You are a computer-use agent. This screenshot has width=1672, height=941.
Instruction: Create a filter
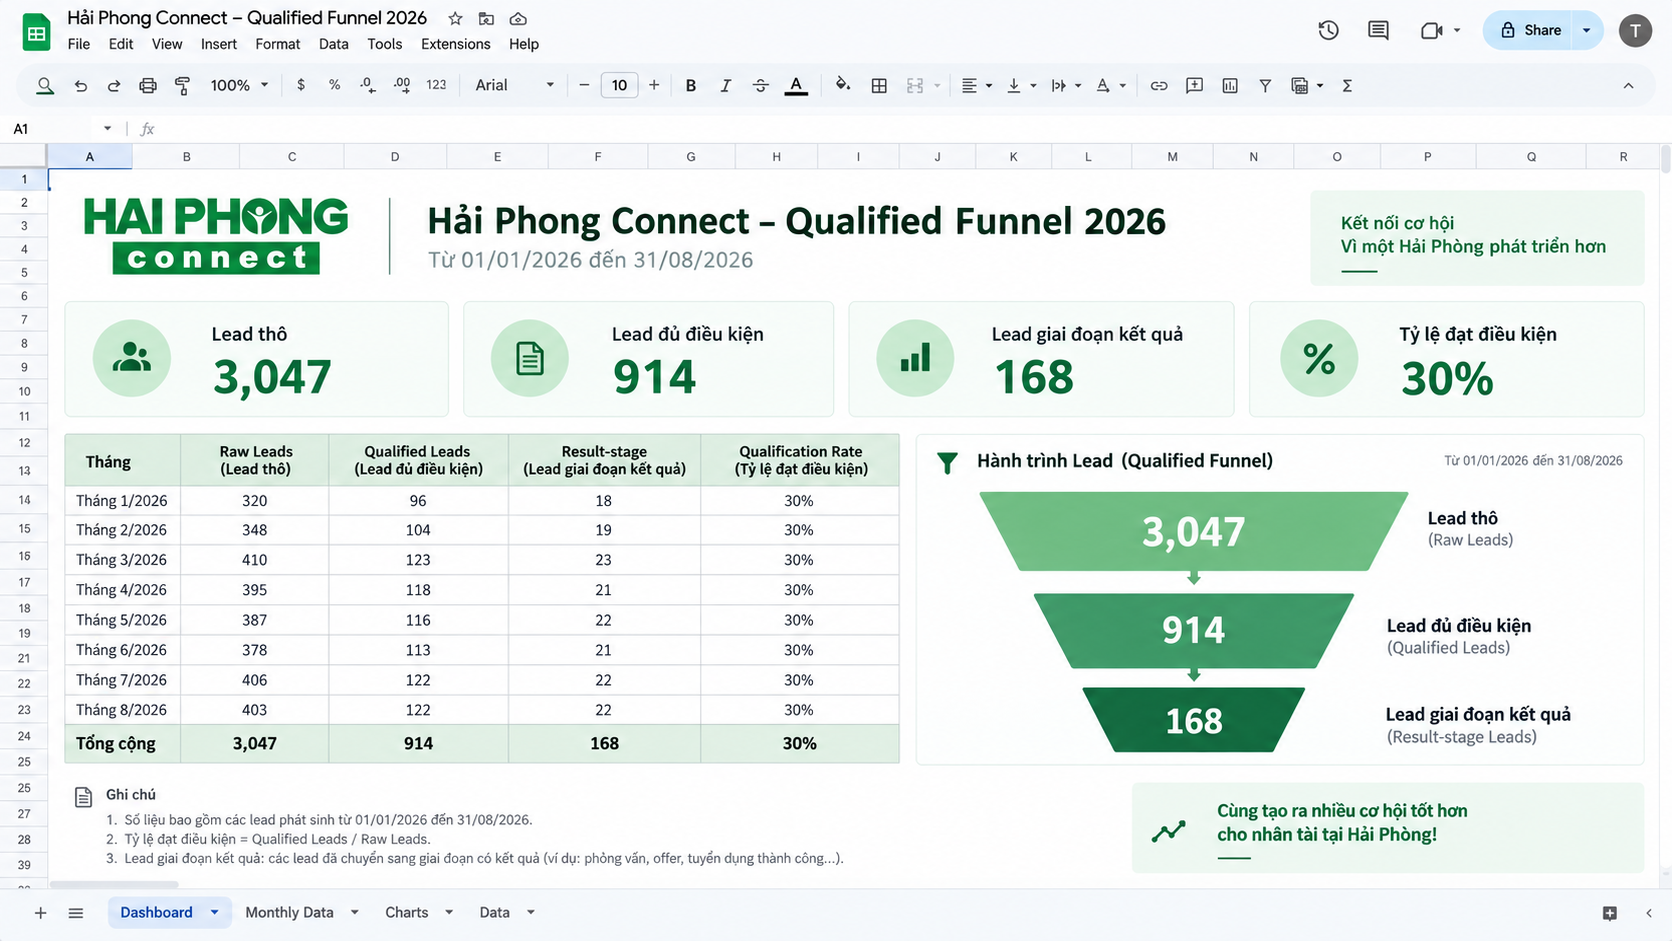(x=1265, y=86)
